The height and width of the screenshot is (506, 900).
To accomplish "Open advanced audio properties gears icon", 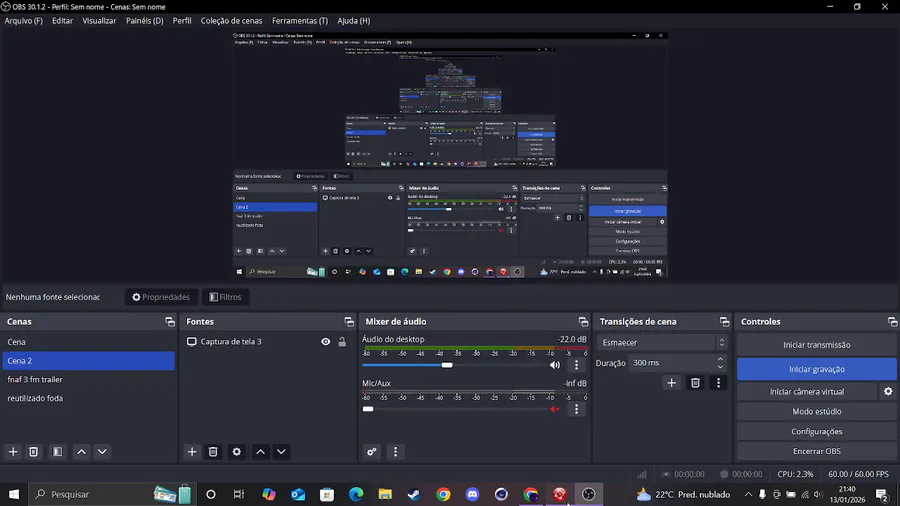I will [x=372, y=451].
